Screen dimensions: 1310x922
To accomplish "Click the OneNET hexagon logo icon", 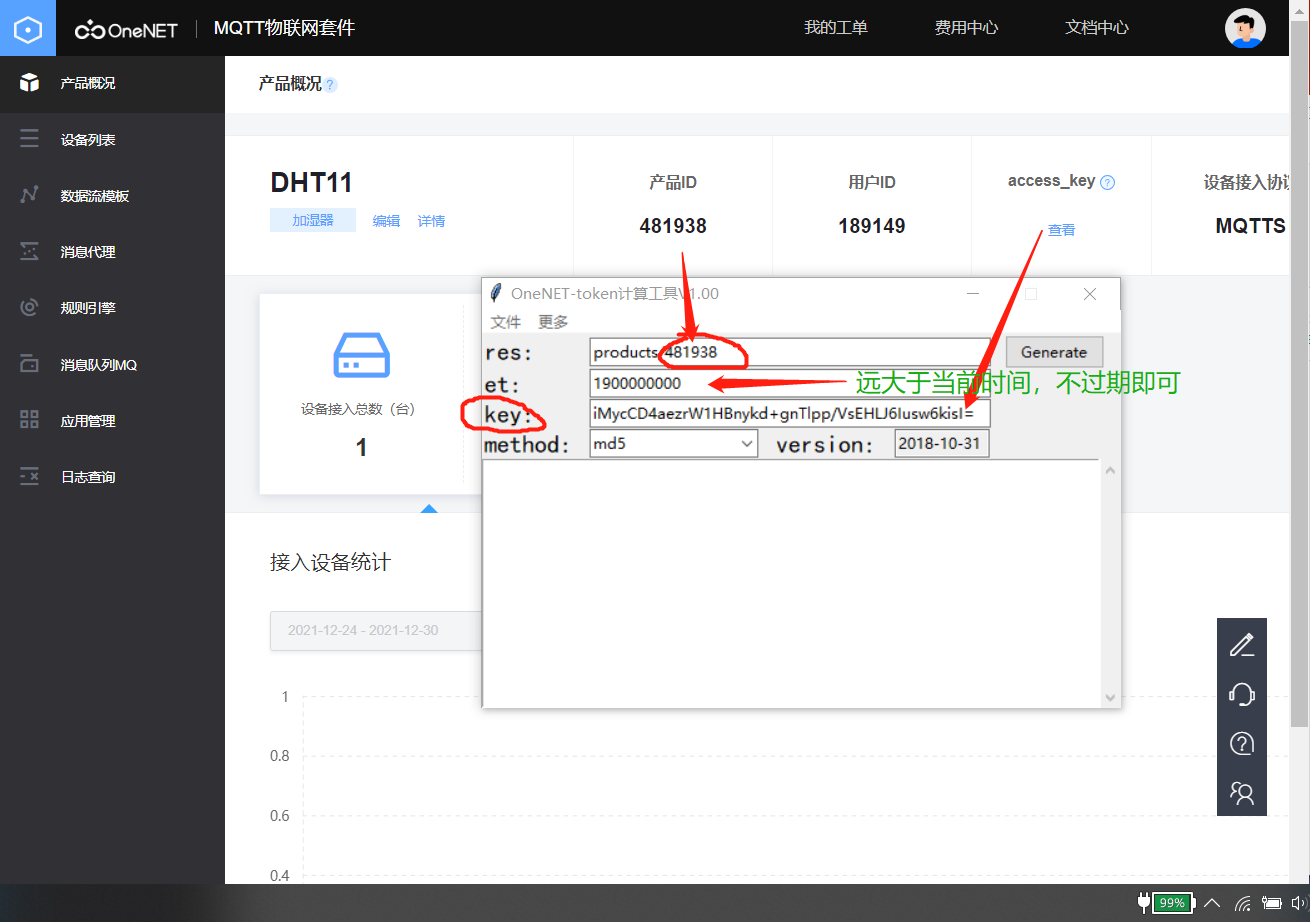I will pos(27,28).
